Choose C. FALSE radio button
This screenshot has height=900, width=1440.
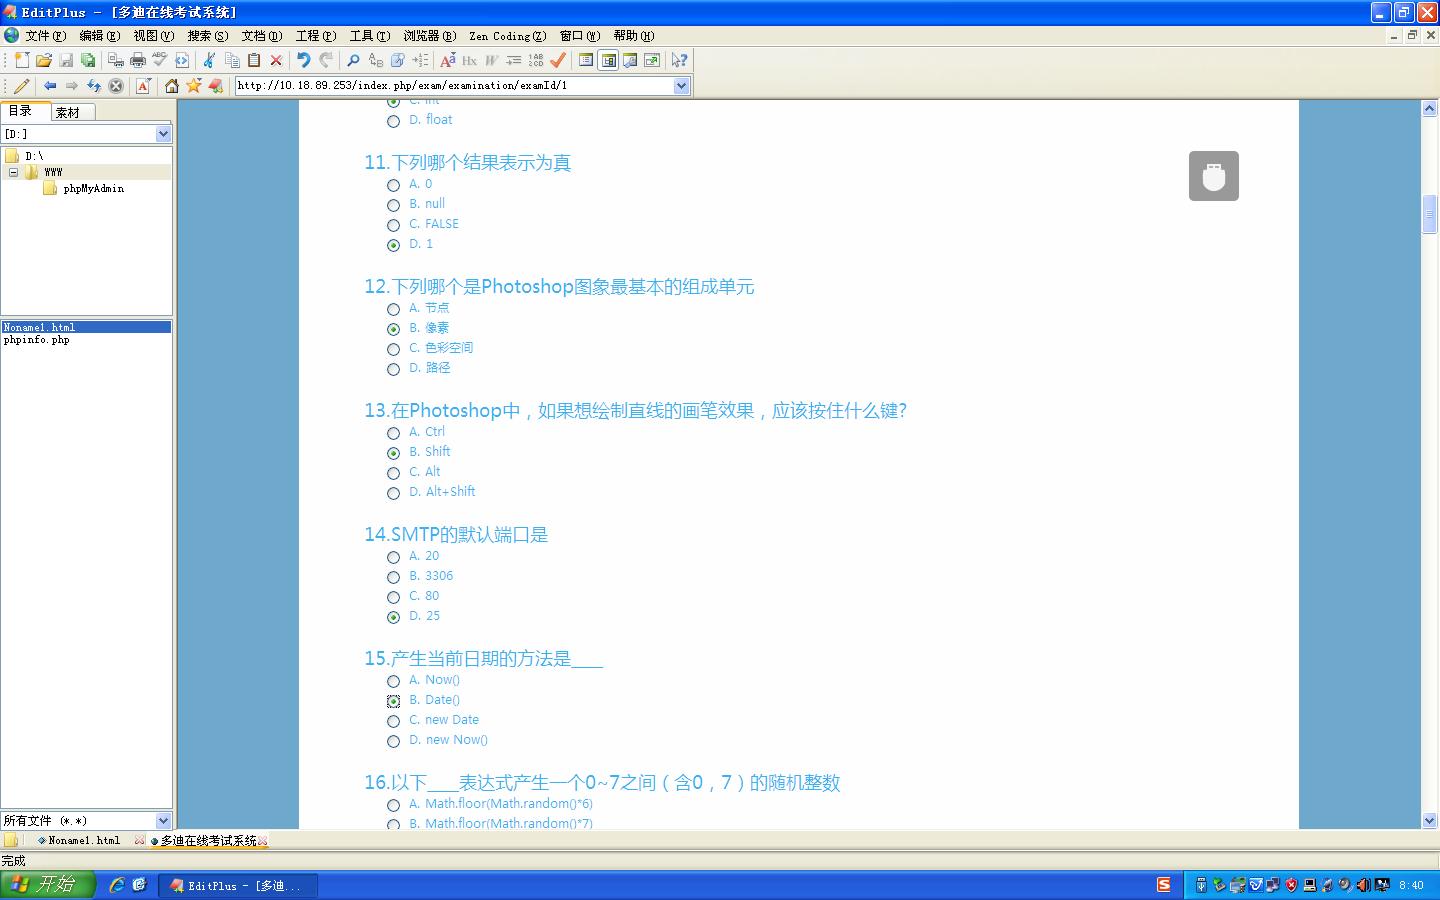pos(393,225)
